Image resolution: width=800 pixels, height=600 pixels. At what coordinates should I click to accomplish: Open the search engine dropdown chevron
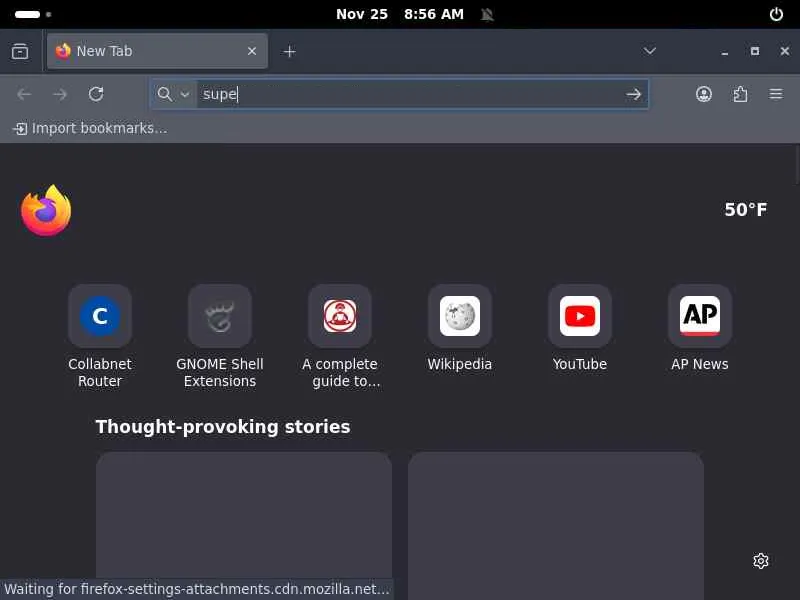click(185, 94)
